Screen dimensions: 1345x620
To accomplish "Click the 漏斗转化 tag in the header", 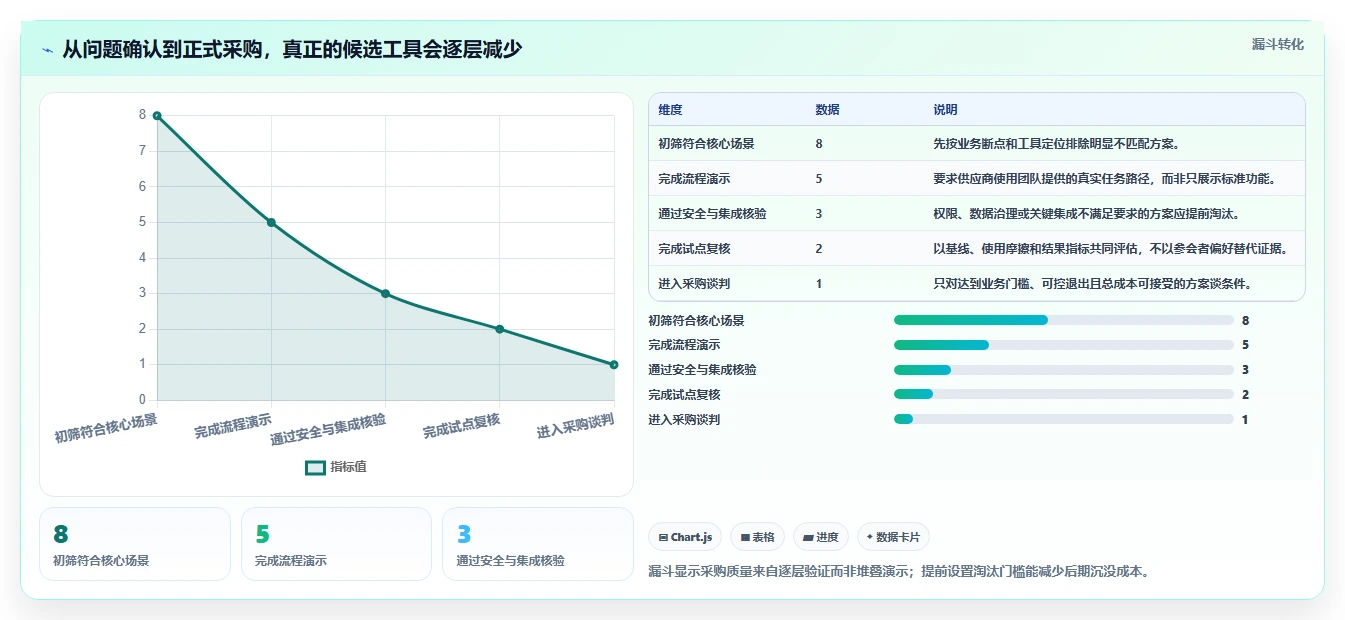I will point(1277,45).
